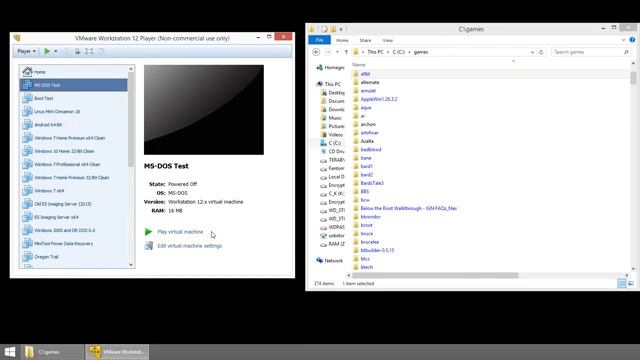Select the Android 64-Bit virtual machine
This screenshot has width=640, height=360.
[x=73, y=124]
